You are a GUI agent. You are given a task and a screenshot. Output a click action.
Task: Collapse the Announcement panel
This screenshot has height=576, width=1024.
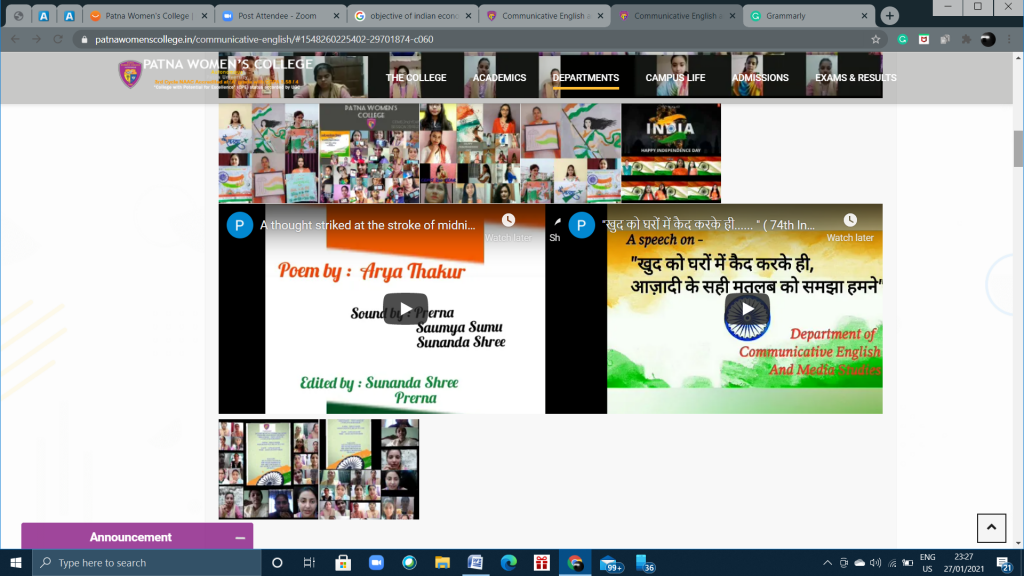(240, 538)
